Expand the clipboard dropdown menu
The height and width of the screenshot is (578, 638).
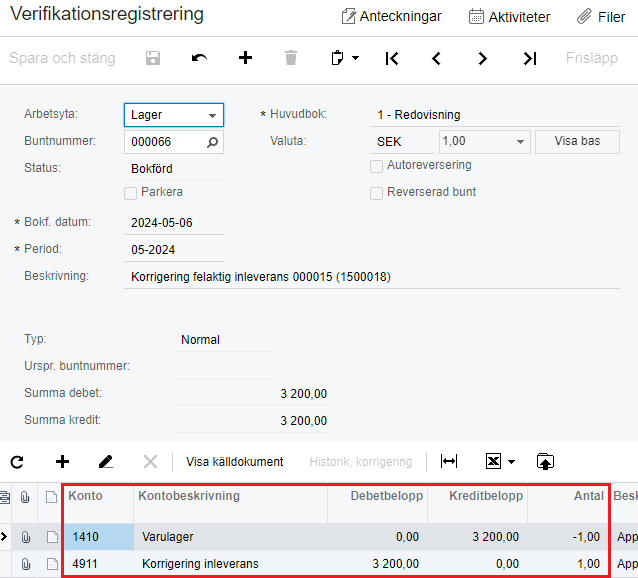point(355,59)
